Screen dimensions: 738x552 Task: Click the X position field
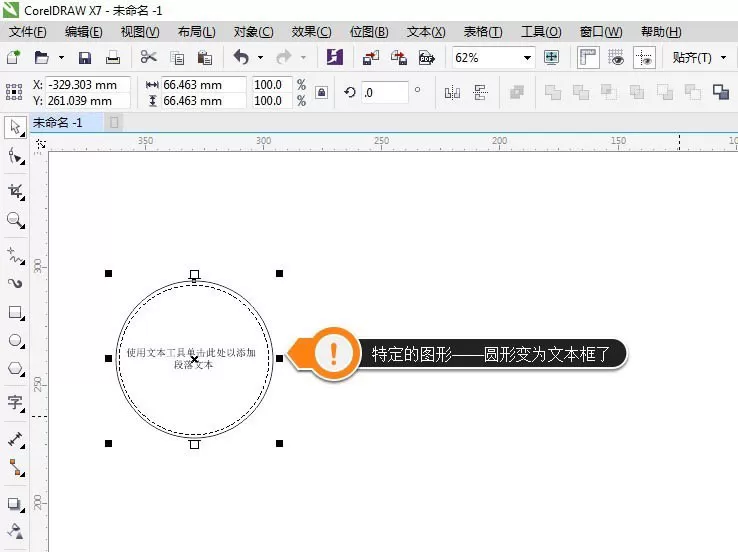click(88, 85)
